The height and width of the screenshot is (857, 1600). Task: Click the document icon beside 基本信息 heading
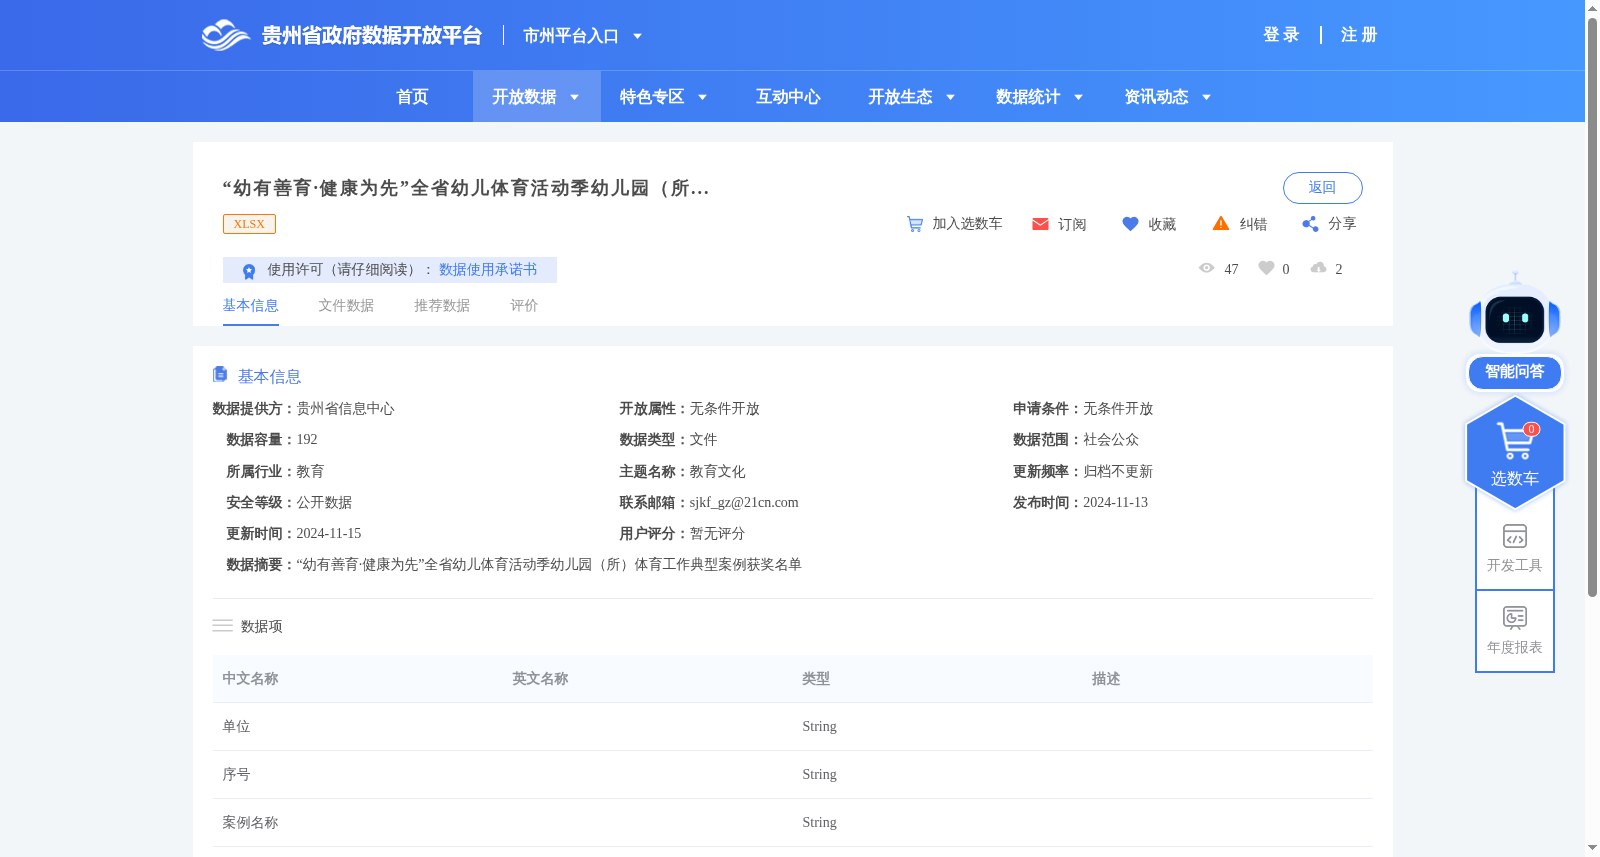tap(220, 374)
